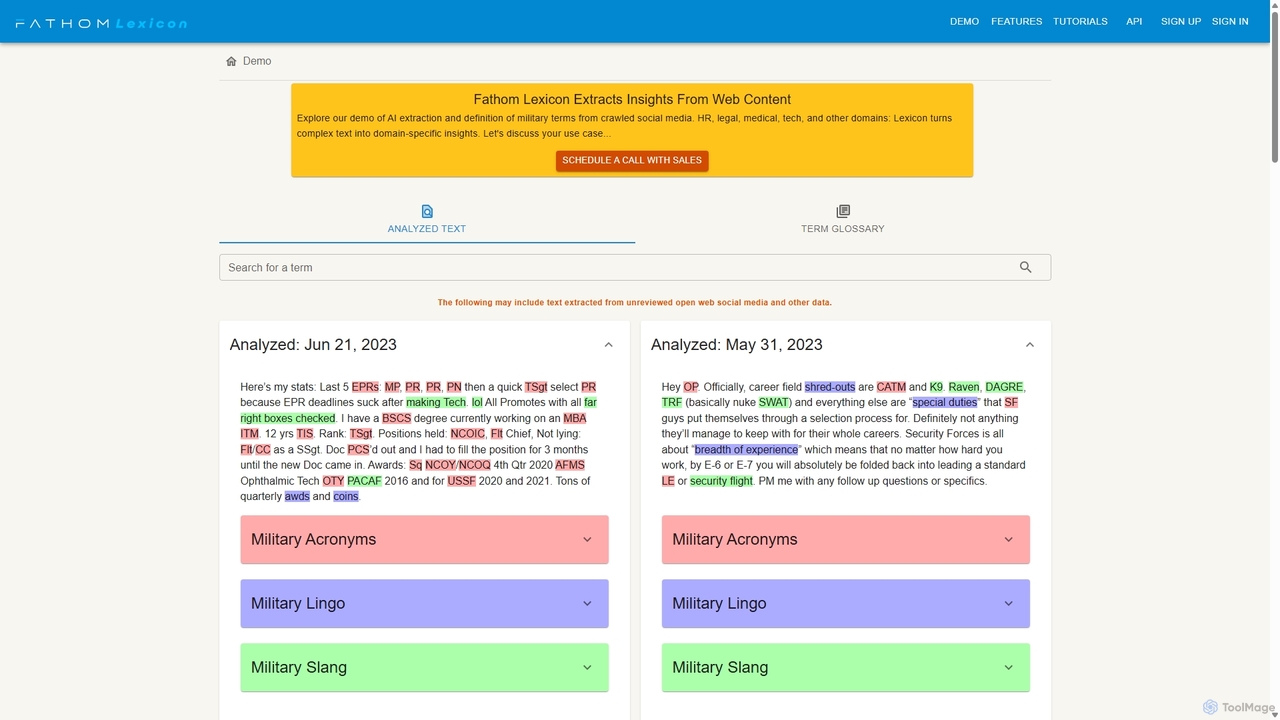The height and width of the screenshot is (720, 1280).
Task: Click Schedule a Call with Sales button
Action: click(x=632, y=160)
